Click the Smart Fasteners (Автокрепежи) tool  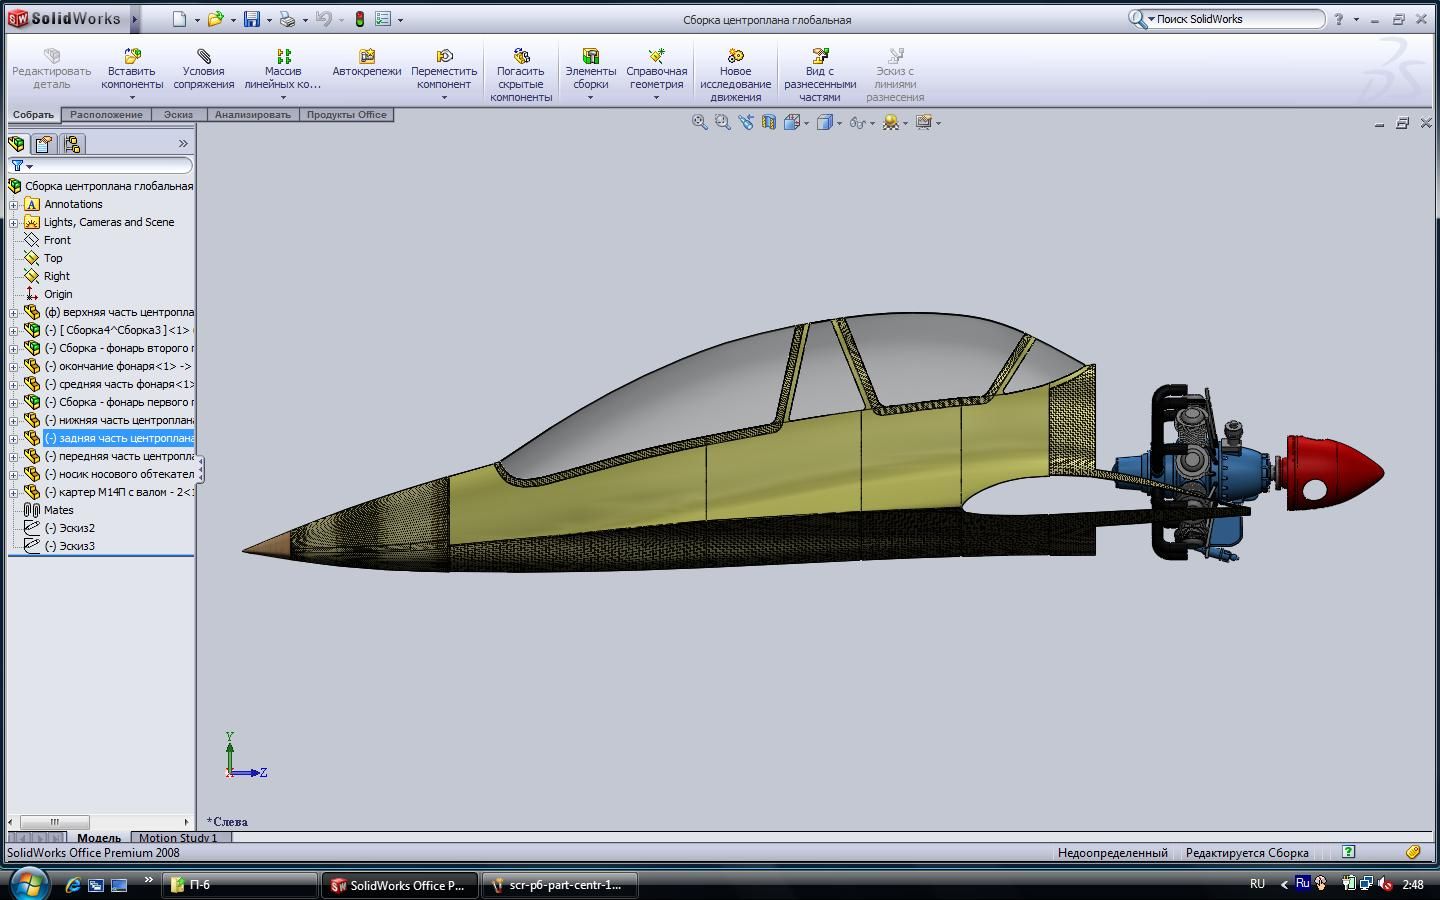pos(367,56)
